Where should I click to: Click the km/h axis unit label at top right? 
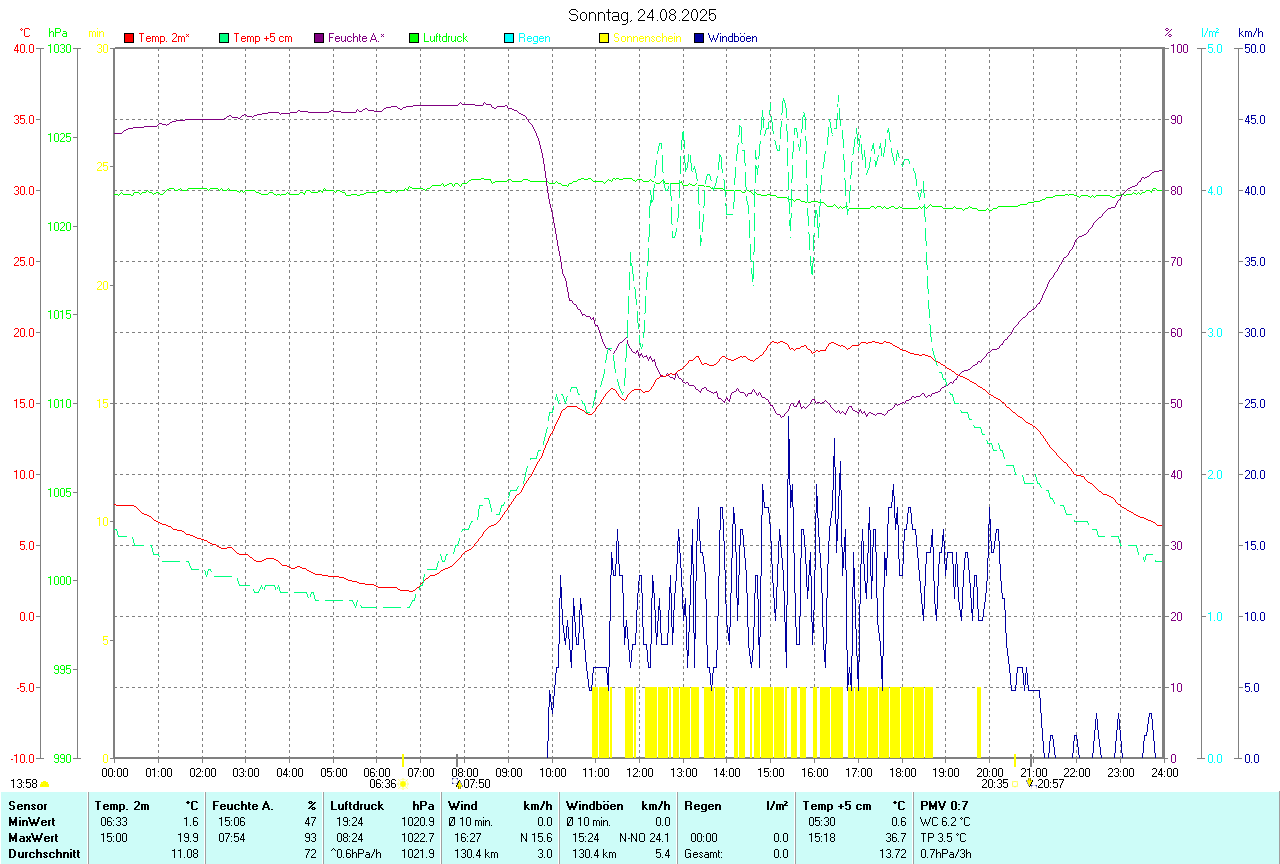pos(1250,33)
